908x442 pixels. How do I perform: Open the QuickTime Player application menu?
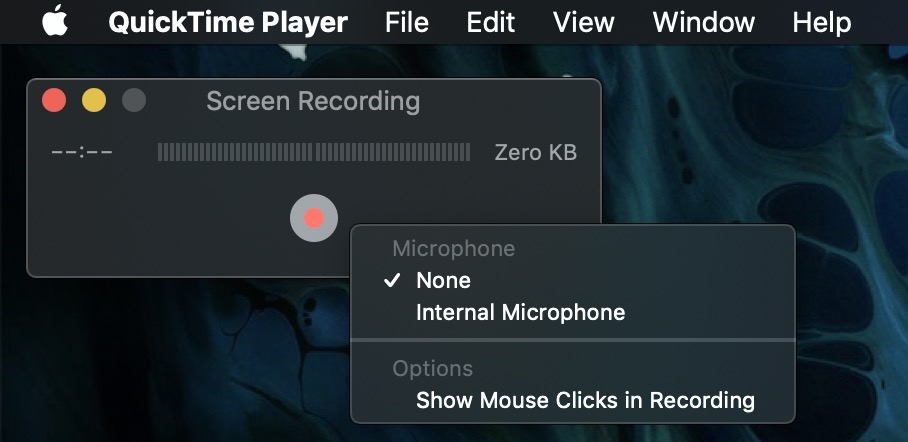point(228,22)
